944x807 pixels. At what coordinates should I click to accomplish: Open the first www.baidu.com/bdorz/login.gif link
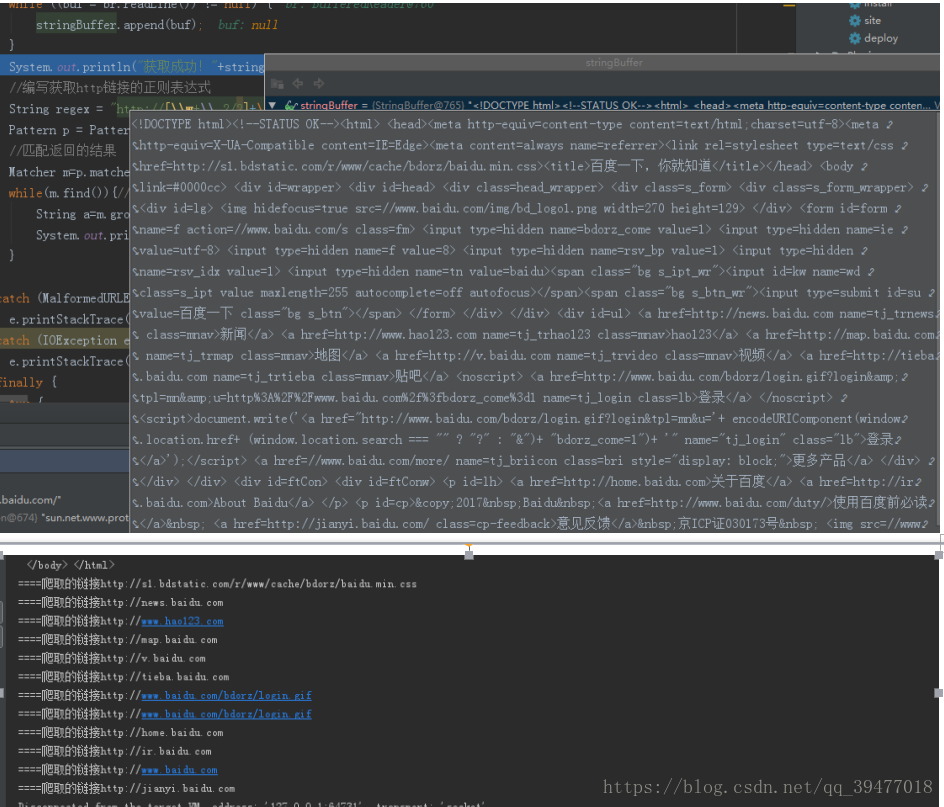226,696
